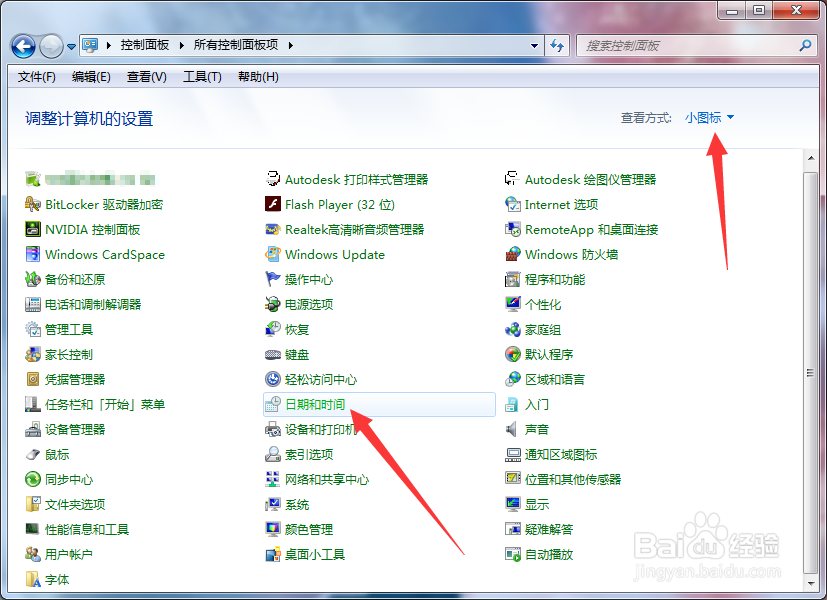Click the Windows Update icon
The height and width of the screenshot is (600, 827).
(x=273, y=255)
